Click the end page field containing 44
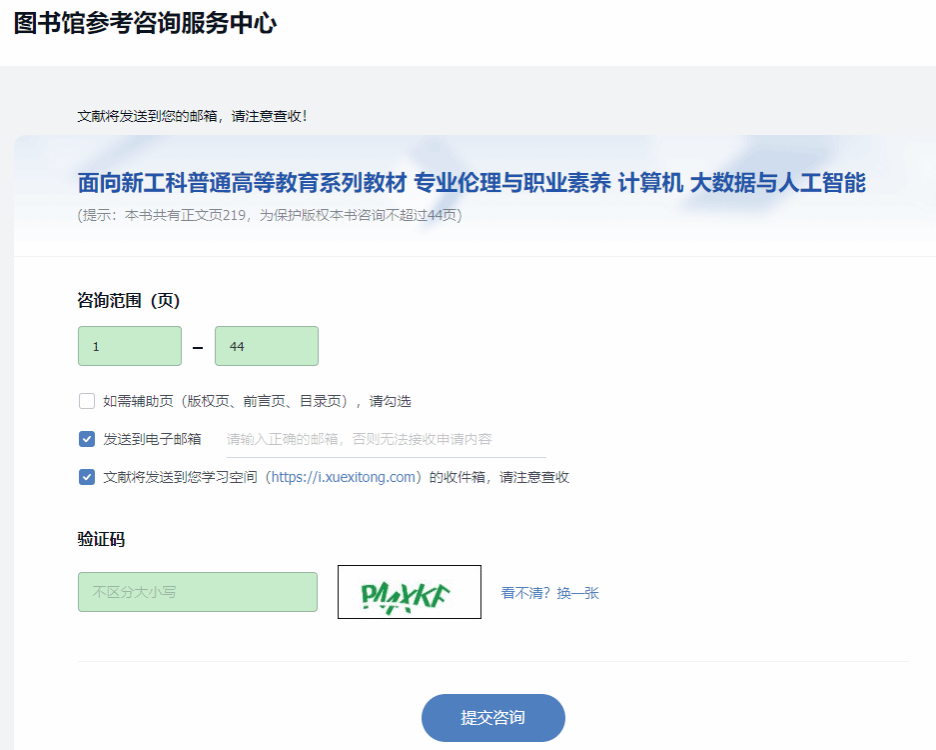Viewport: 936px width, 750px height. [x=266, y=346]
